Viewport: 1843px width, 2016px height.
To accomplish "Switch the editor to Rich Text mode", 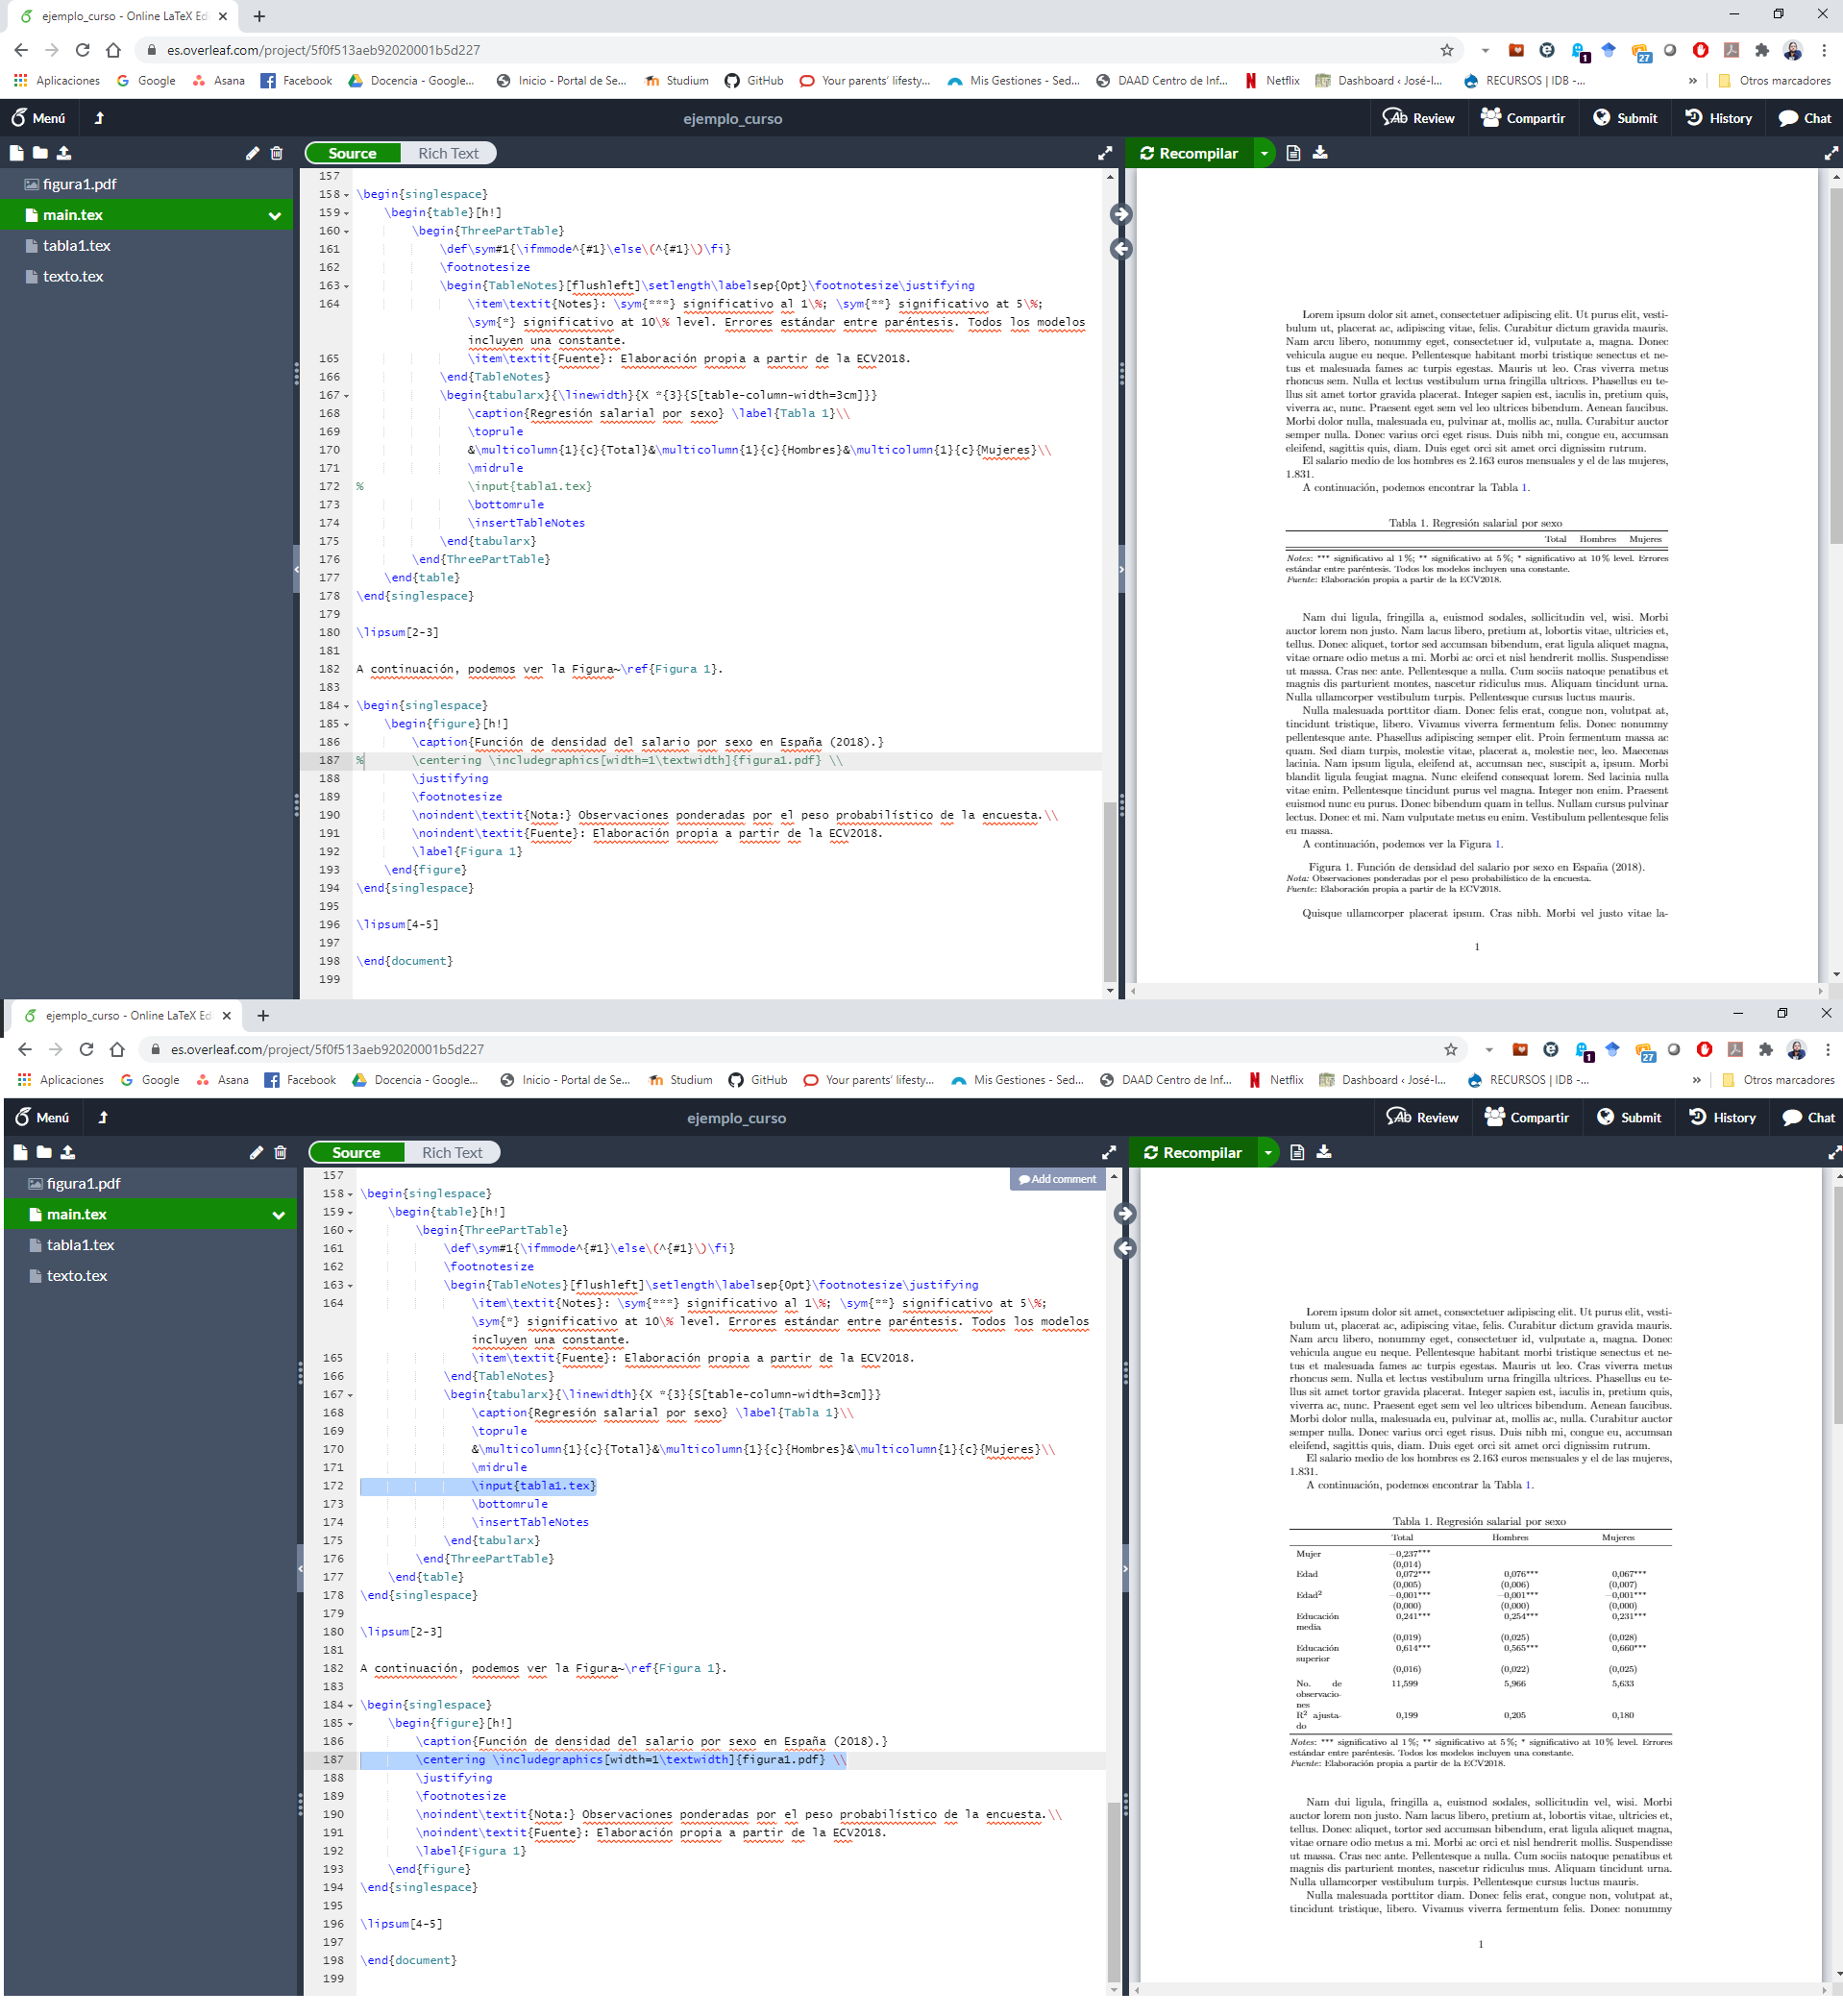I will (x=448, y=152).
